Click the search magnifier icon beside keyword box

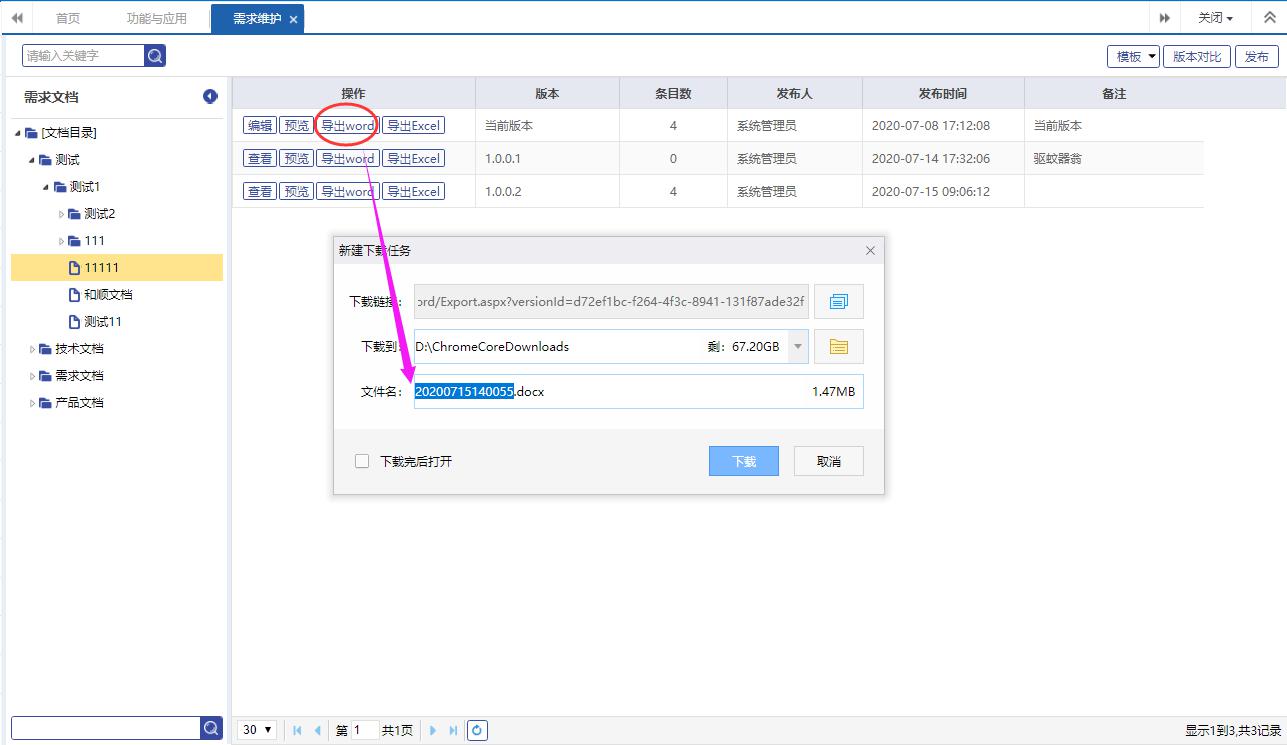point(155,56)
